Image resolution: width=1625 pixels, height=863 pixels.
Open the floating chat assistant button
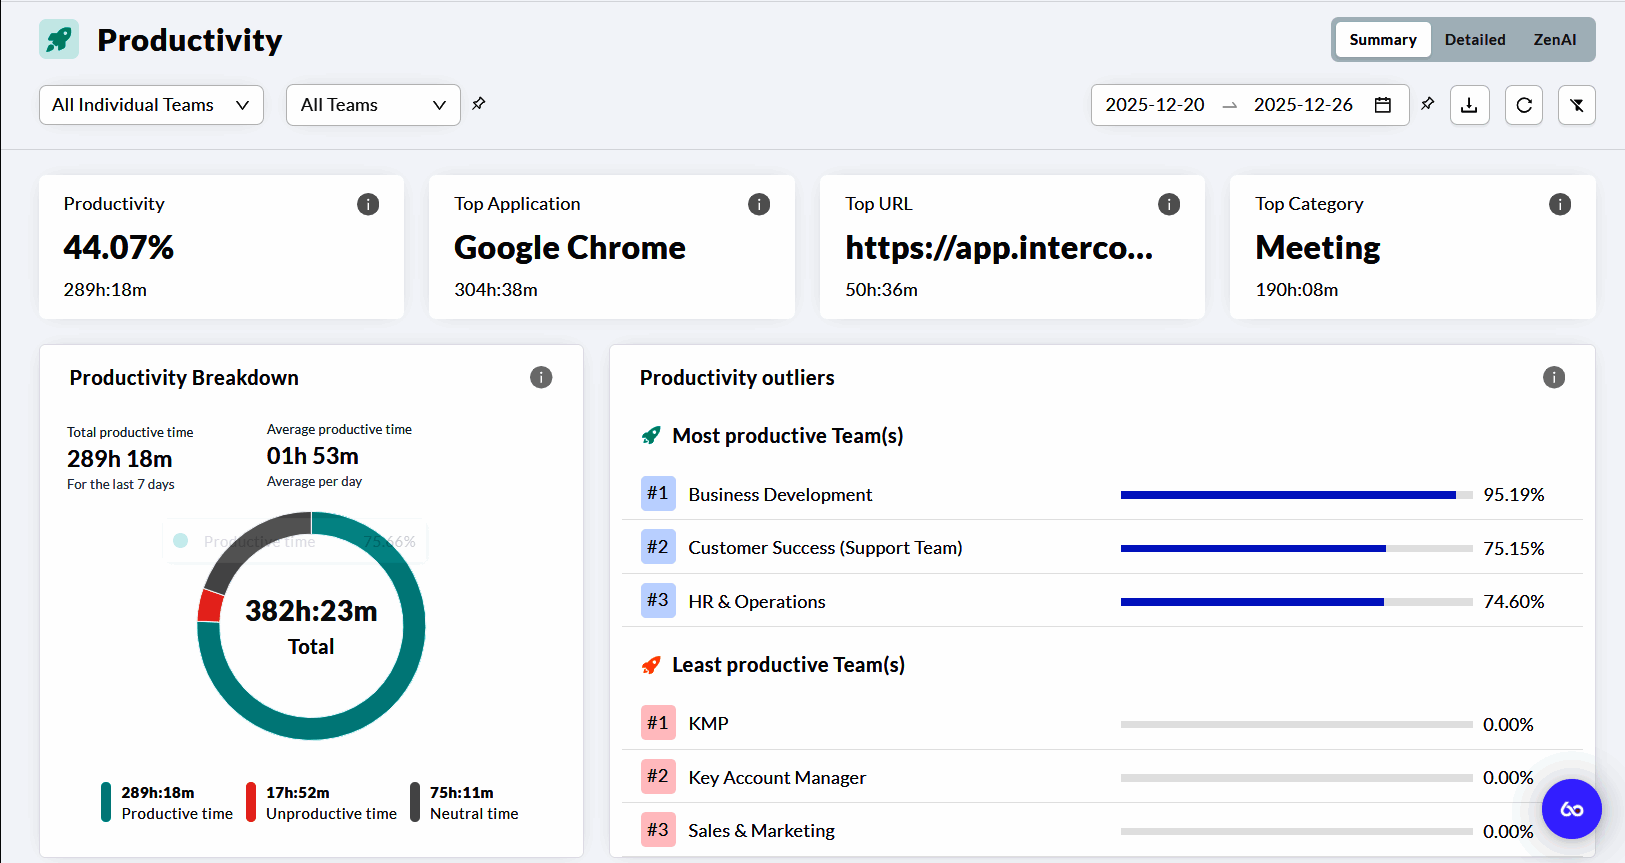[x=1571, y=809]
